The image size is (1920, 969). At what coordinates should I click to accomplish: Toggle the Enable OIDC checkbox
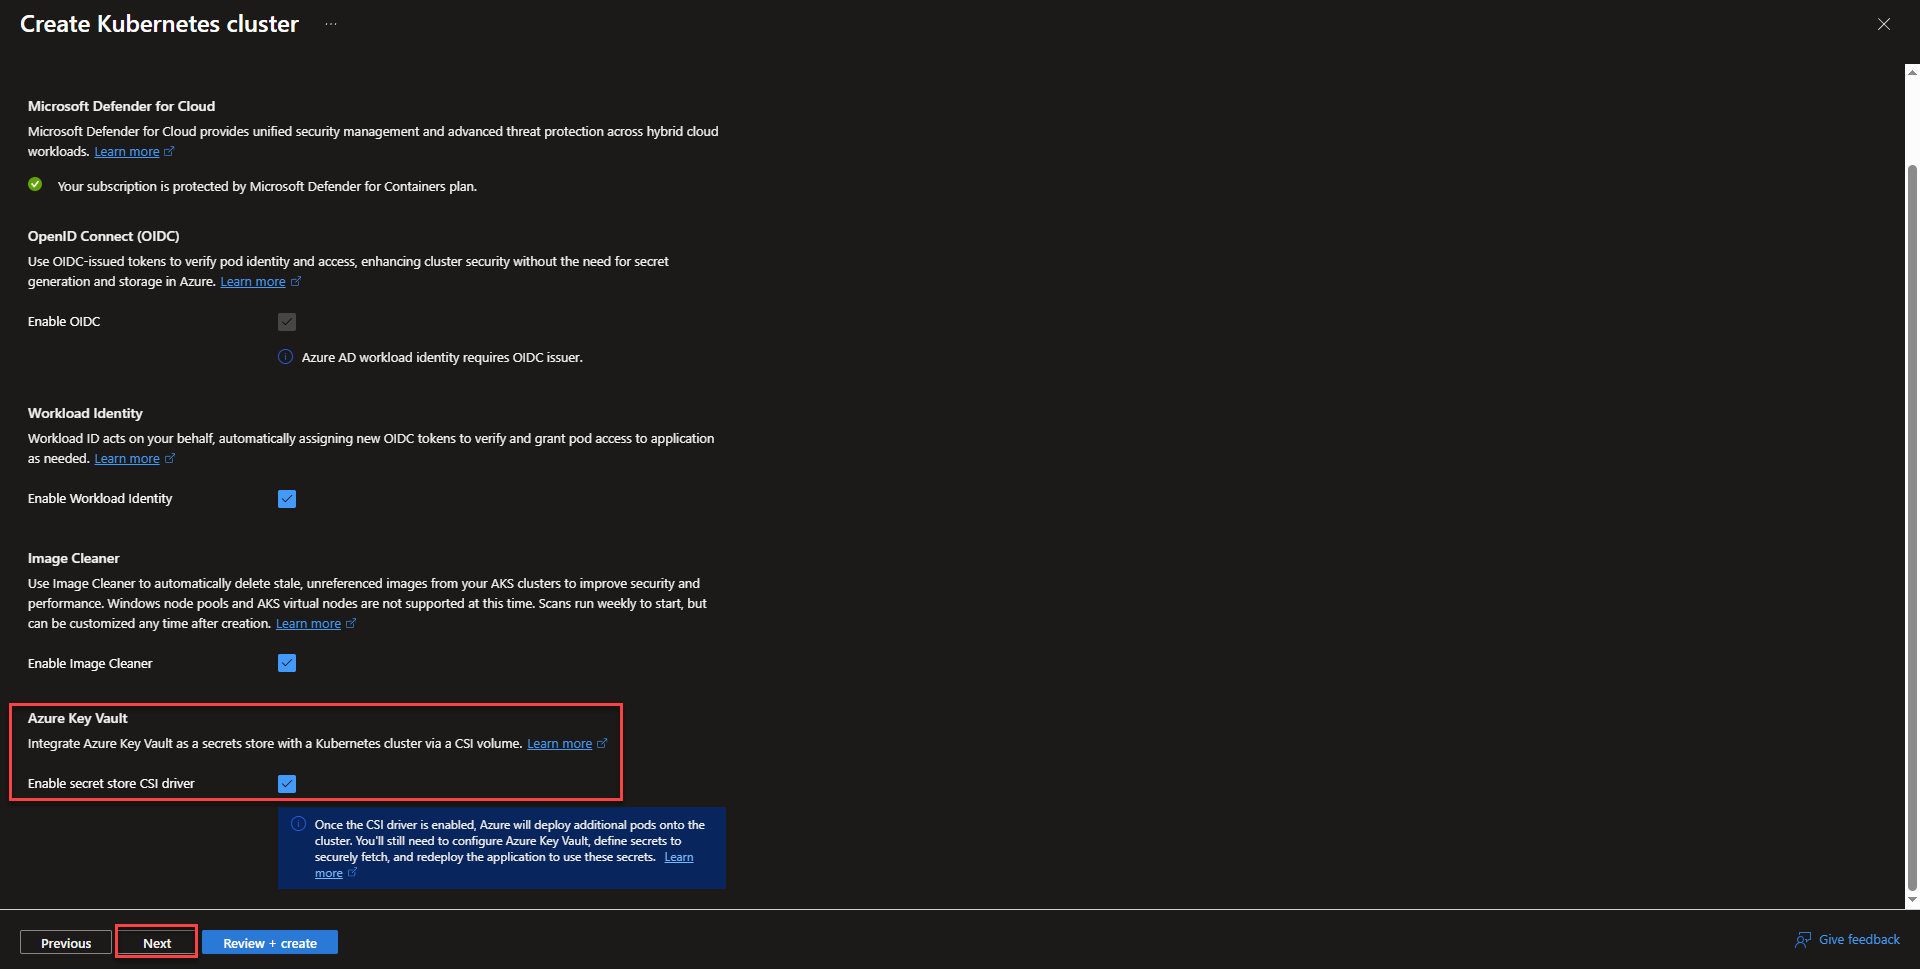pos(287,322)
